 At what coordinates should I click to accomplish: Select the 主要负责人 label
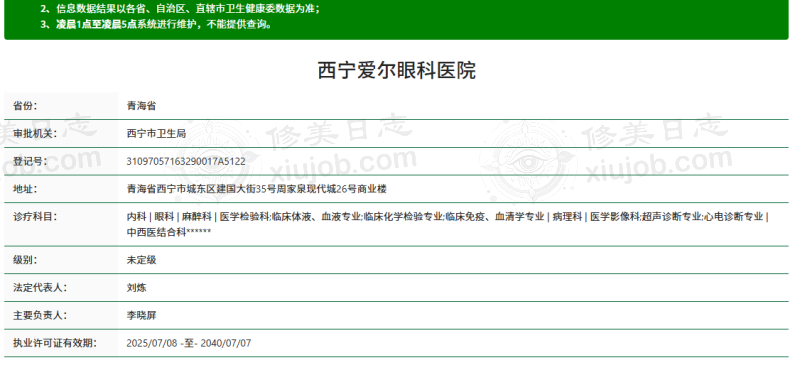40,315
